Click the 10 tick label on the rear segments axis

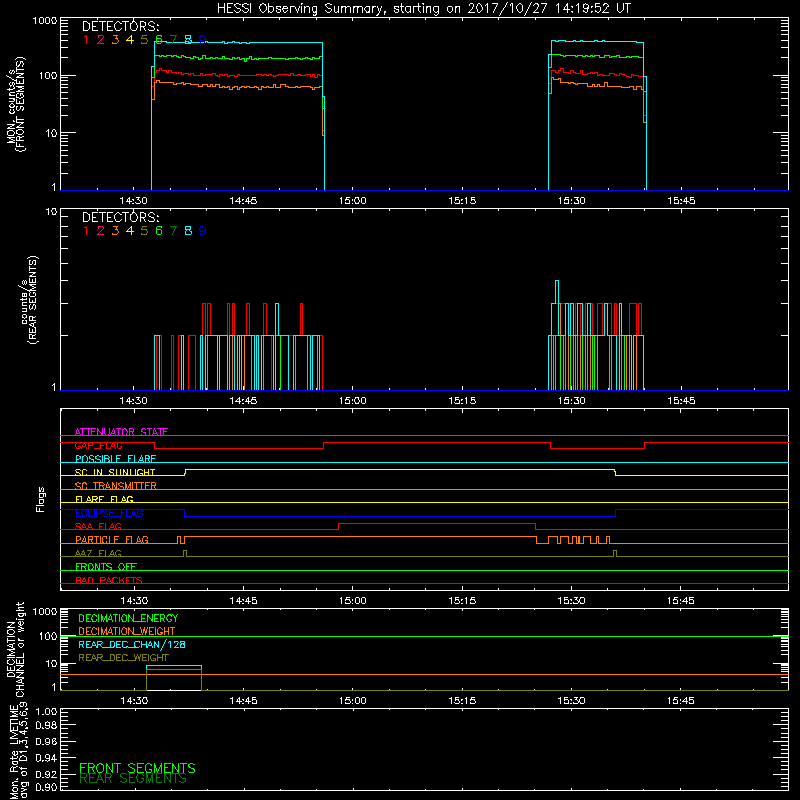(52, 212)
